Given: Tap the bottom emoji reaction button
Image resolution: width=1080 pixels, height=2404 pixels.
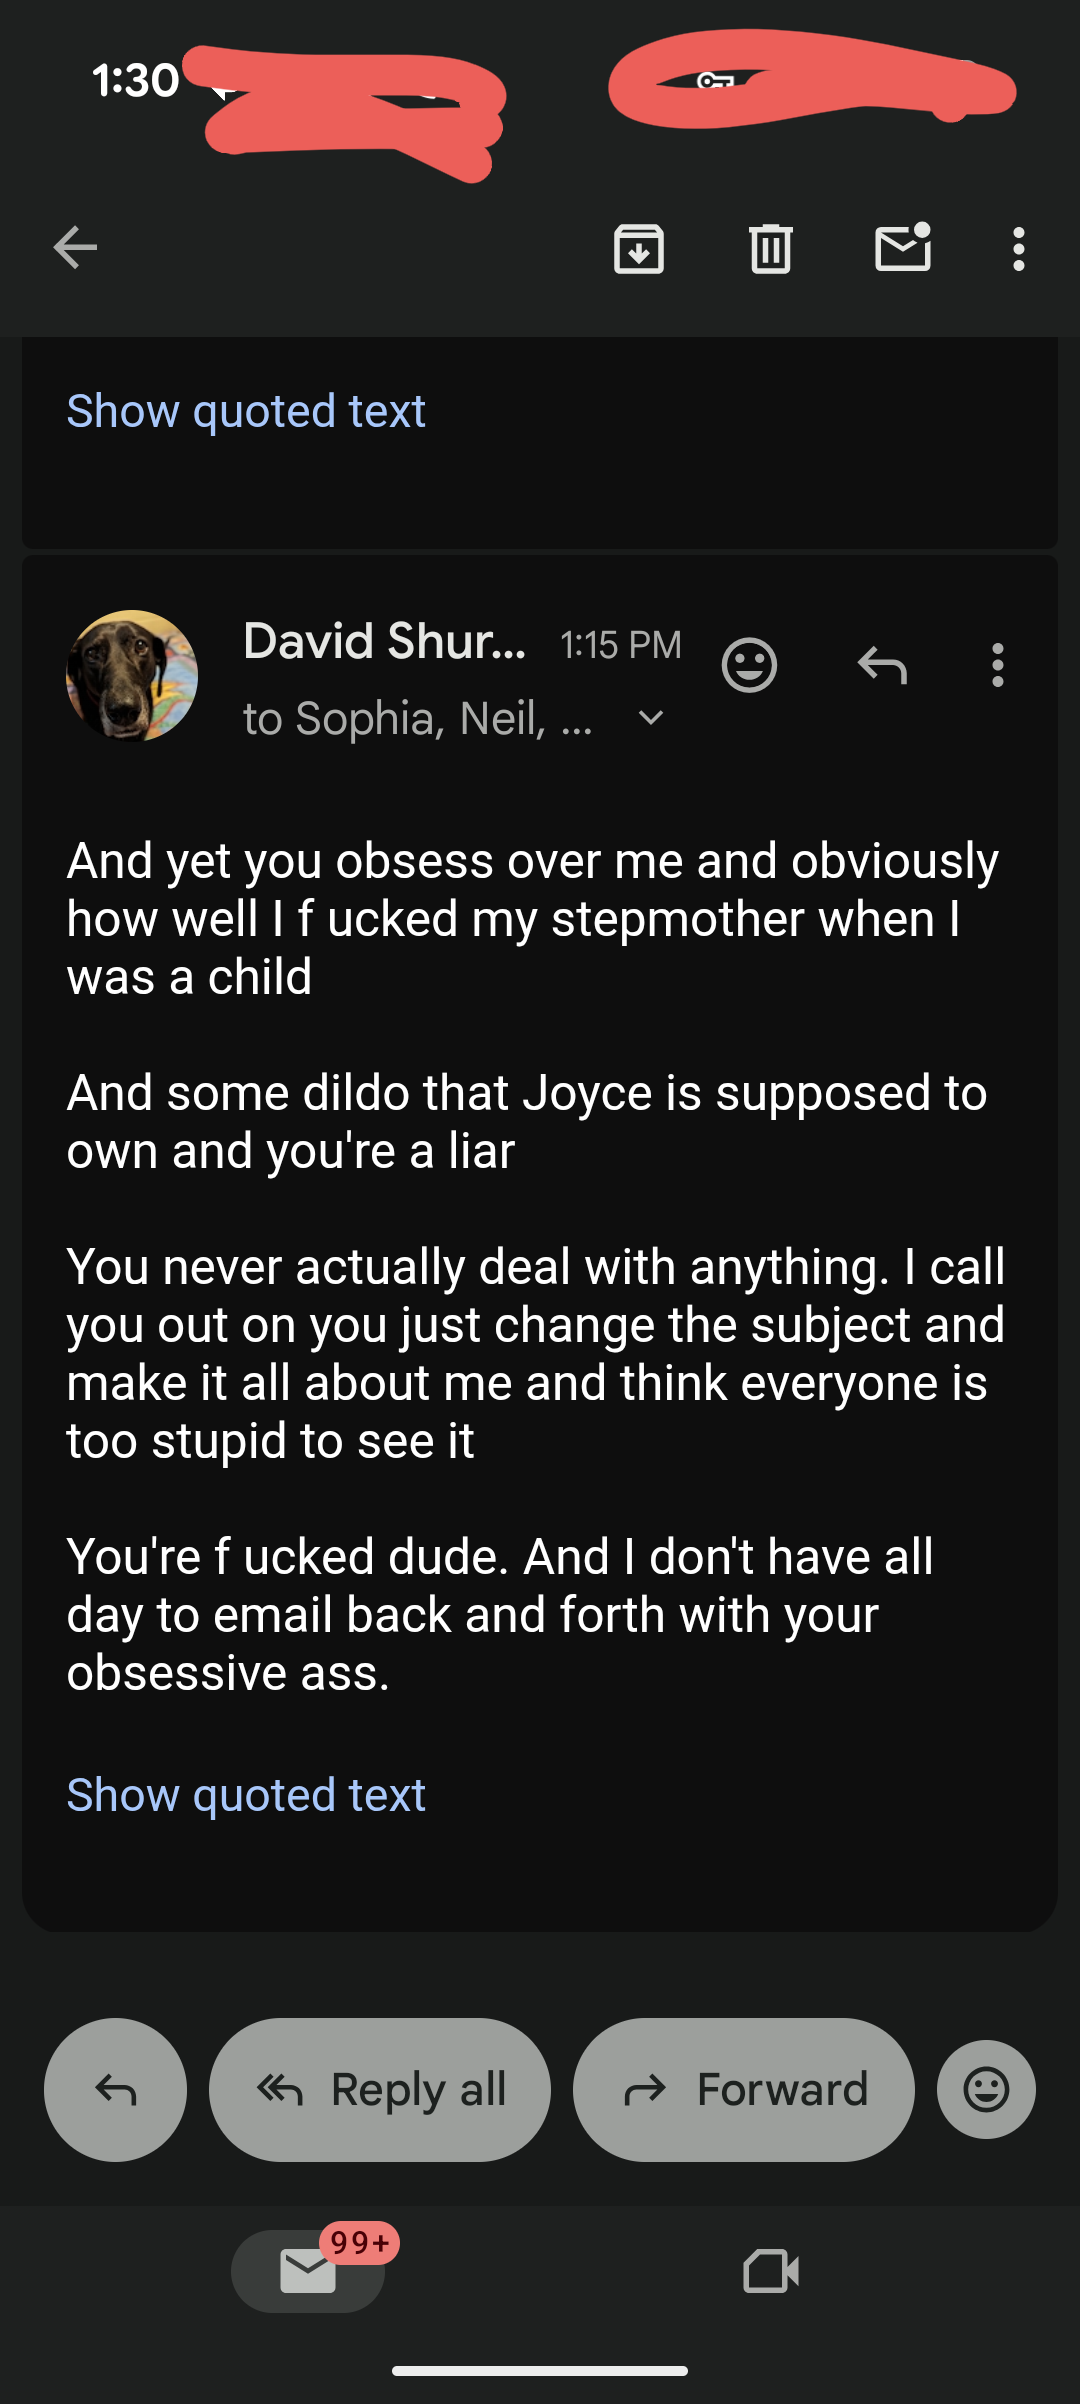Looking at the screenshot, I should 986,2089.
